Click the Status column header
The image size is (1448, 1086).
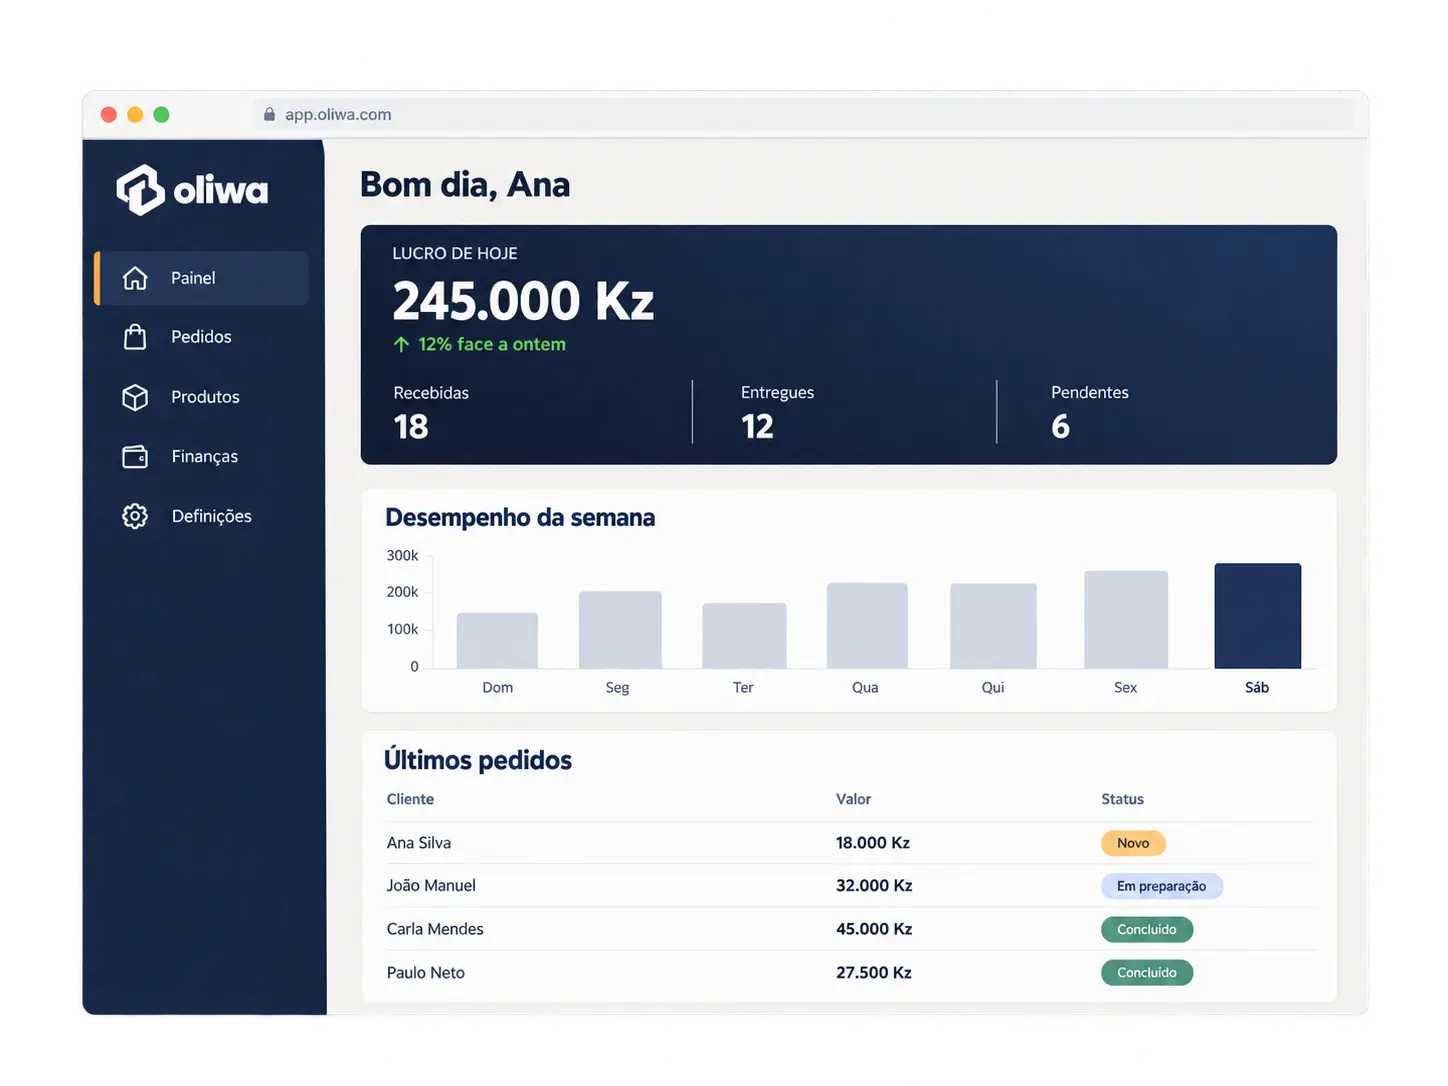1122,799
